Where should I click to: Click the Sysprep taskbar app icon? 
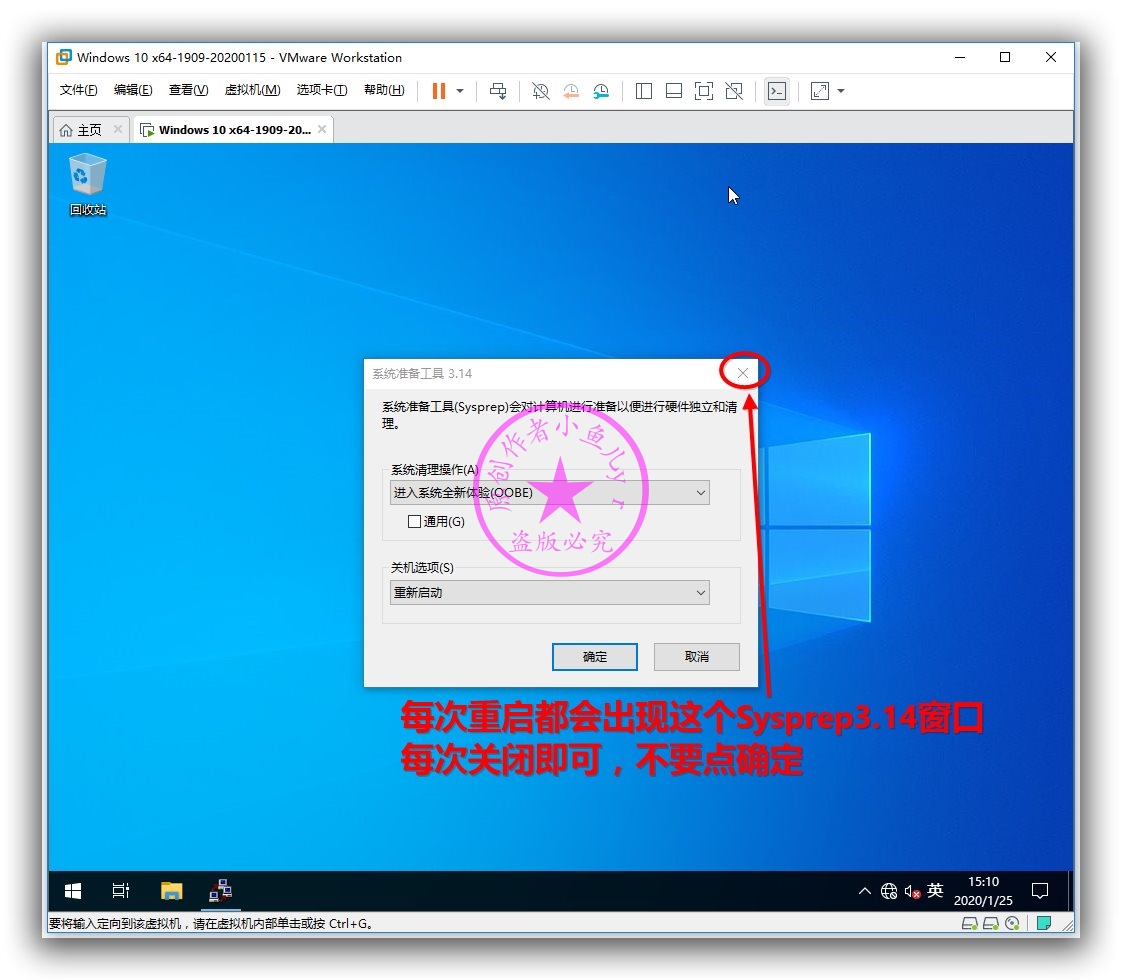220,891
